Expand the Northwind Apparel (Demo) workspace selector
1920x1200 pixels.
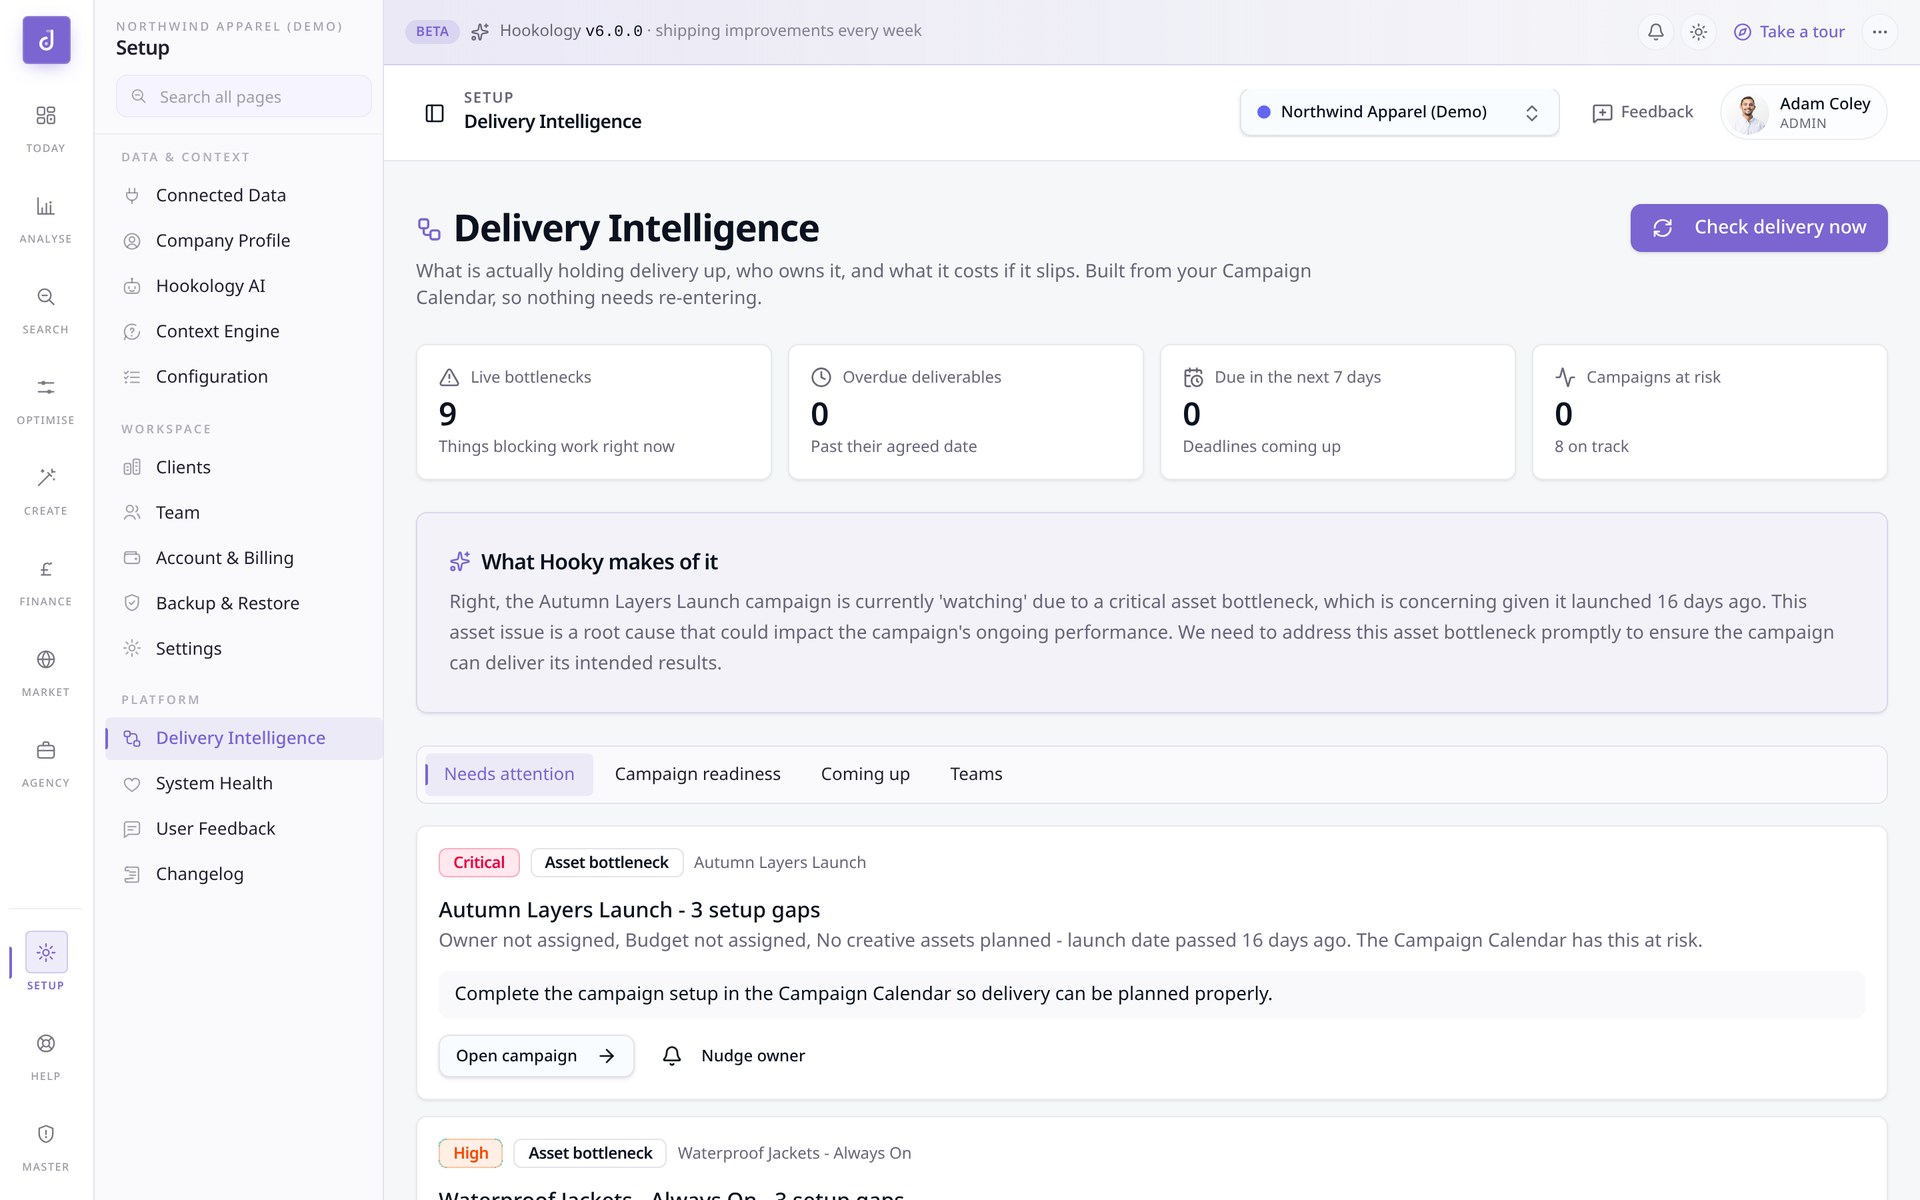tap(1399, 112)
